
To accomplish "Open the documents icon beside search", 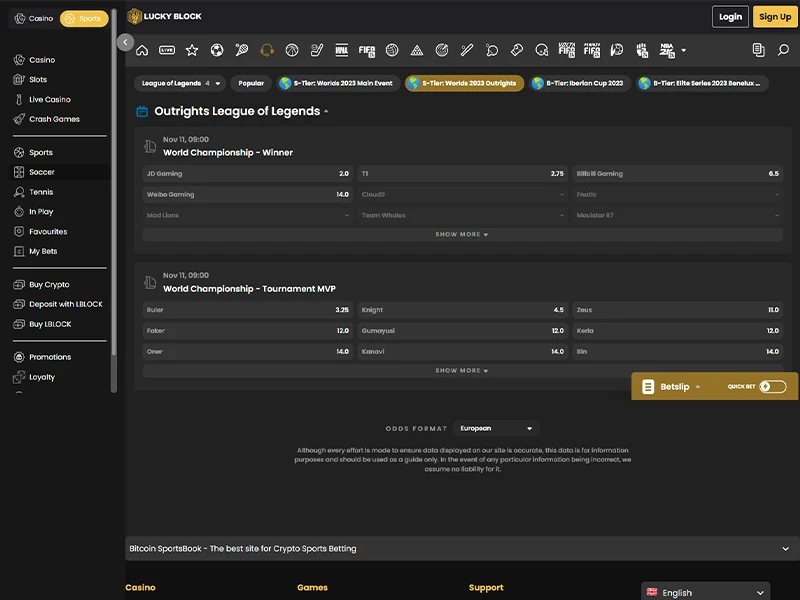I will [759, 50].
